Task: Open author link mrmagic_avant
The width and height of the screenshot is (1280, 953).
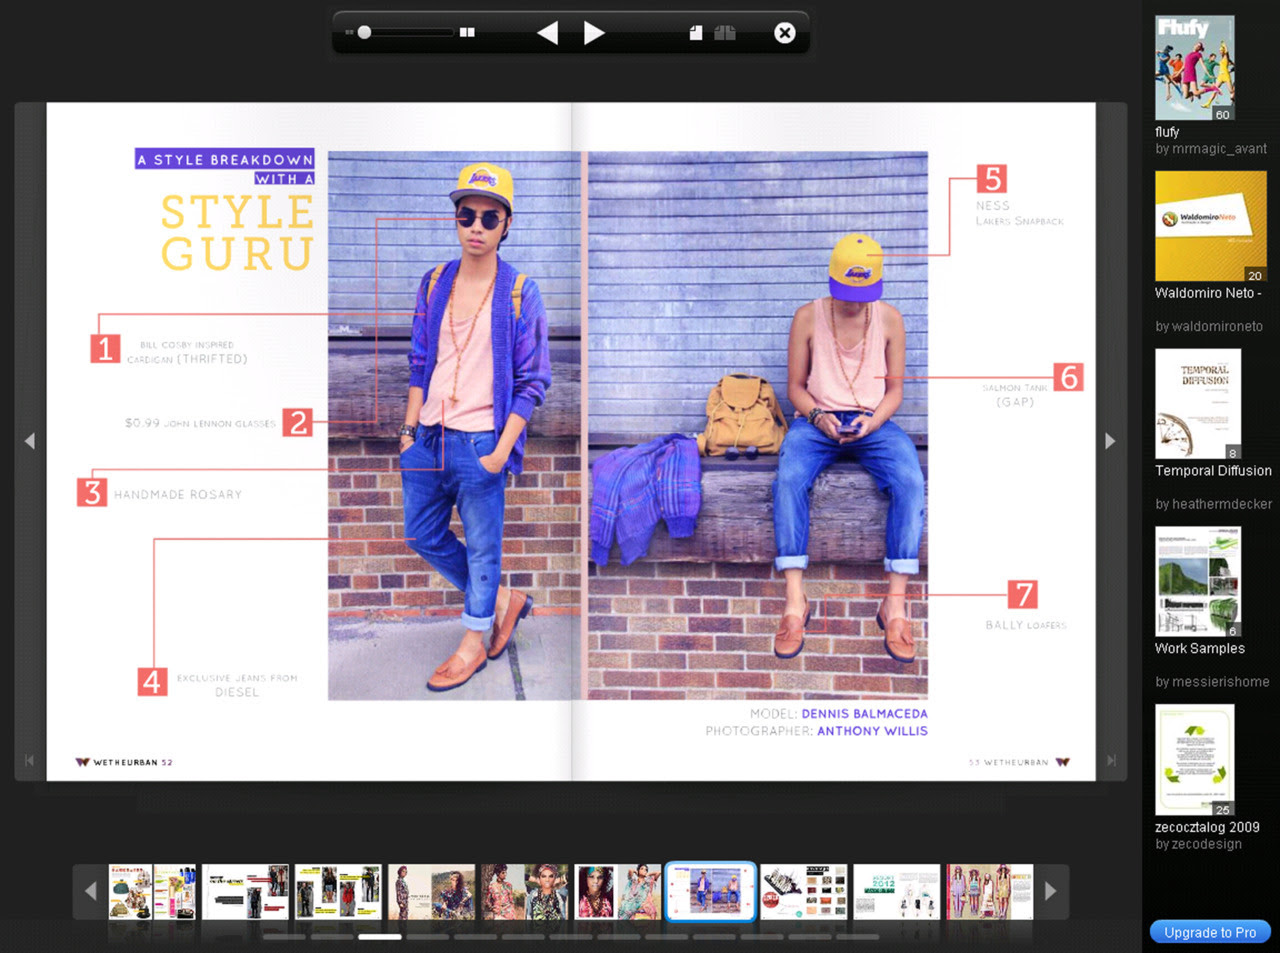Action: [x=1211, y=149]
